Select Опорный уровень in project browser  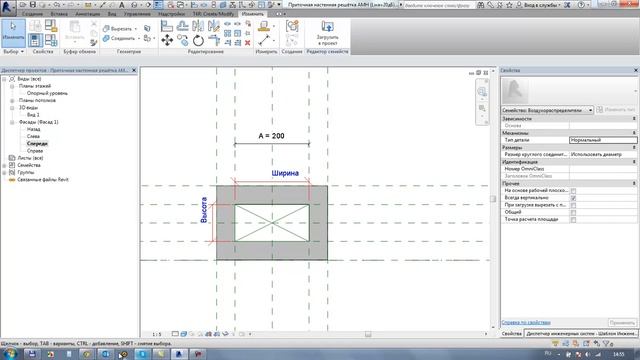pyautogui.click(x=47, y=93)
